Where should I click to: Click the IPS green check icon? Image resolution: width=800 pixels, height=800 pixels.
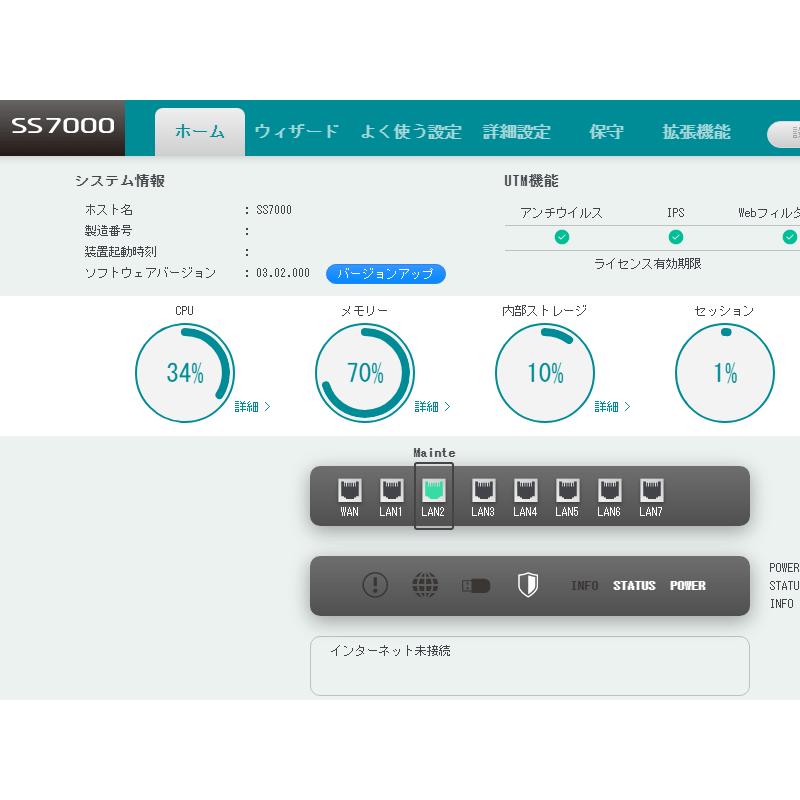tap(676, 237)
